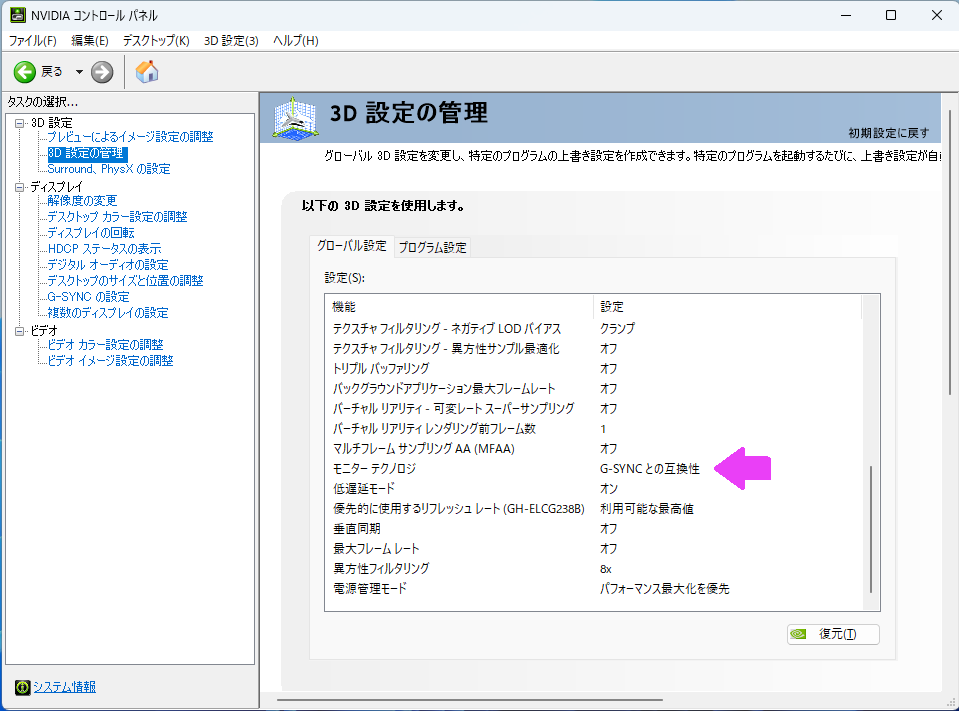
Task: Click the main panel vertical scrollbar
Action: 950,252
